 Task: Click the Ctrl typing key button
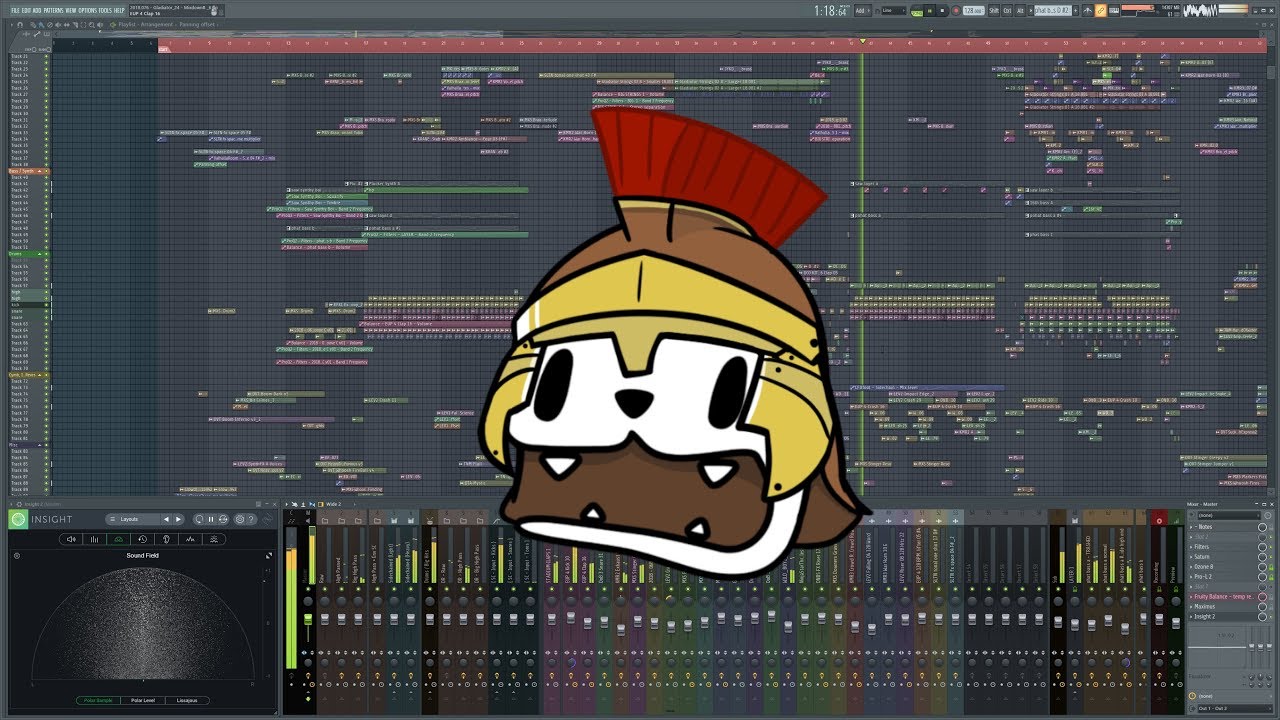(1007, 10)
